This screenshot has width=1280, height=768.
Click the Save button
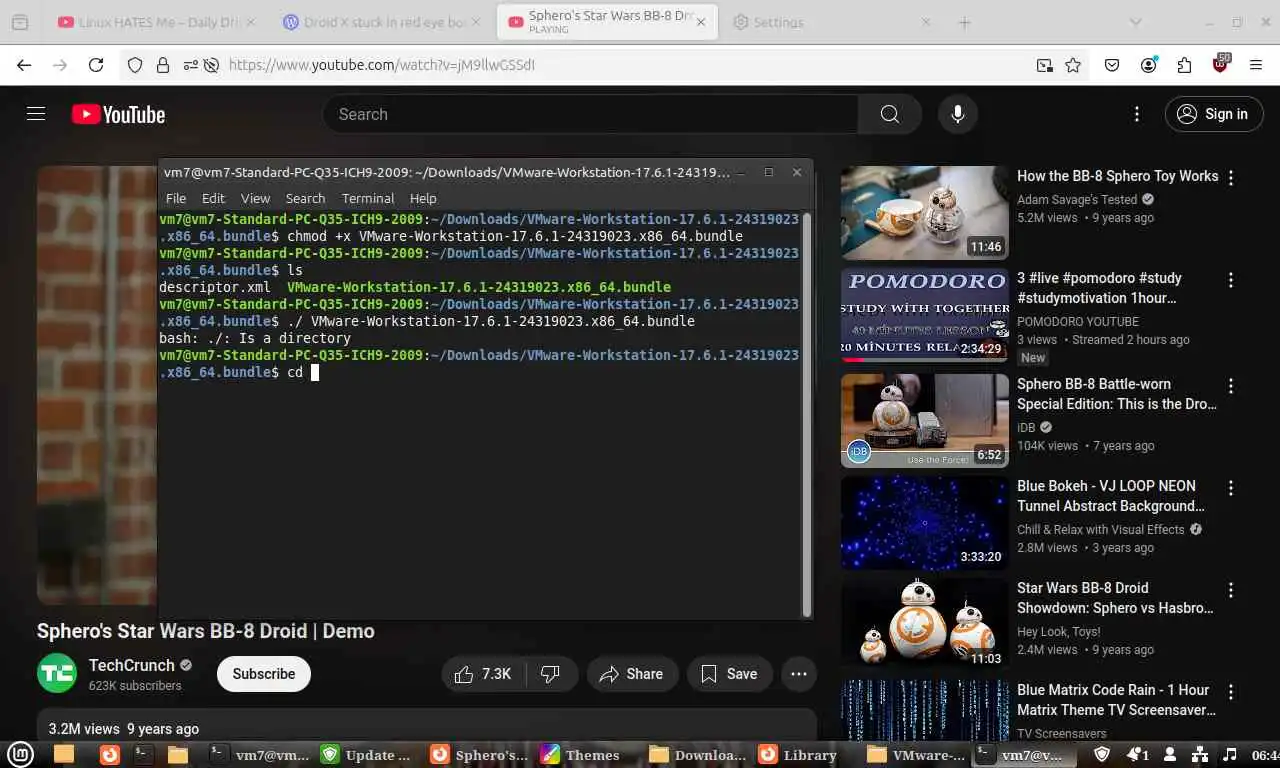(x=729, y=674)
